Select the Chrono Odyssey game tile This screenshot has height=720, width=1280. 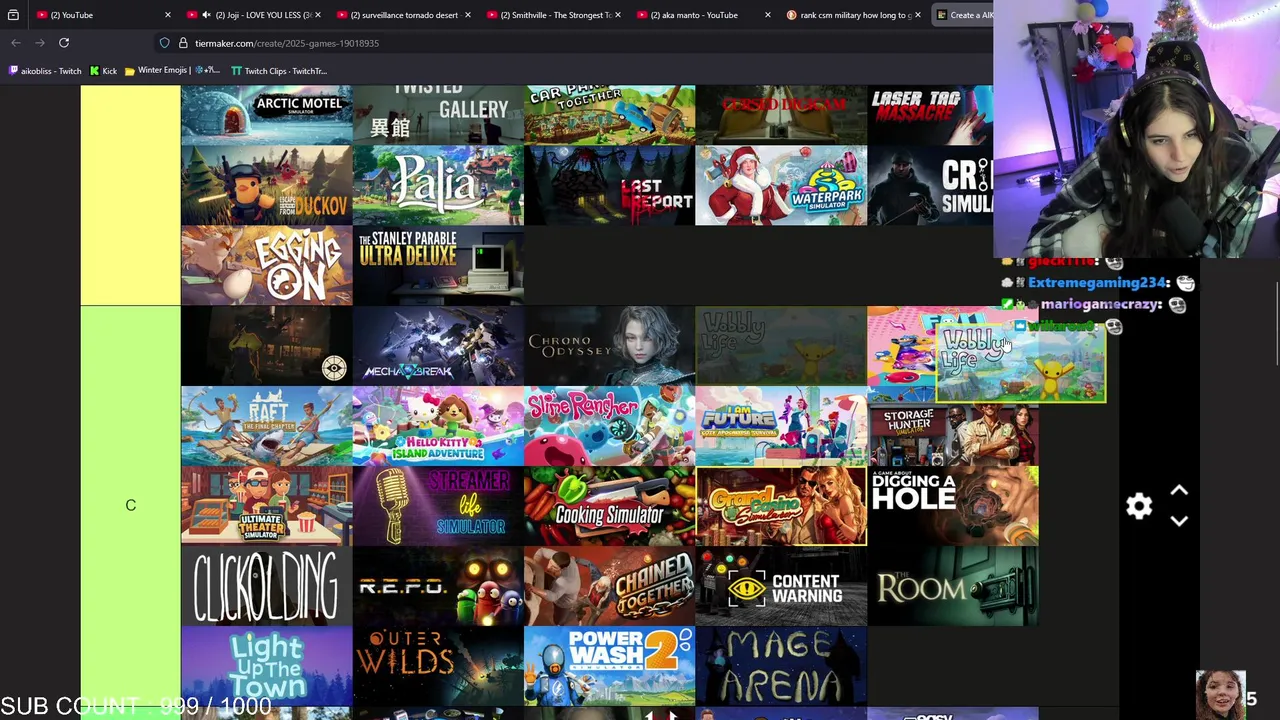point(610,346)
